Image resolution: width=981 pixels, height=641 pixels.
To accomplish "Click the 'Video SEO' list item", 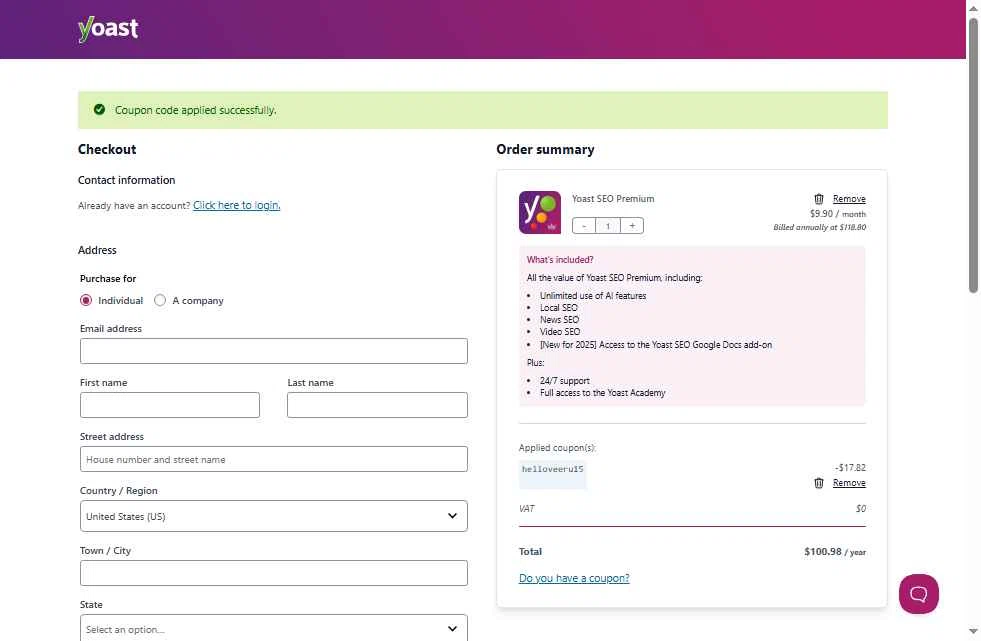I will tap(560, 332).
